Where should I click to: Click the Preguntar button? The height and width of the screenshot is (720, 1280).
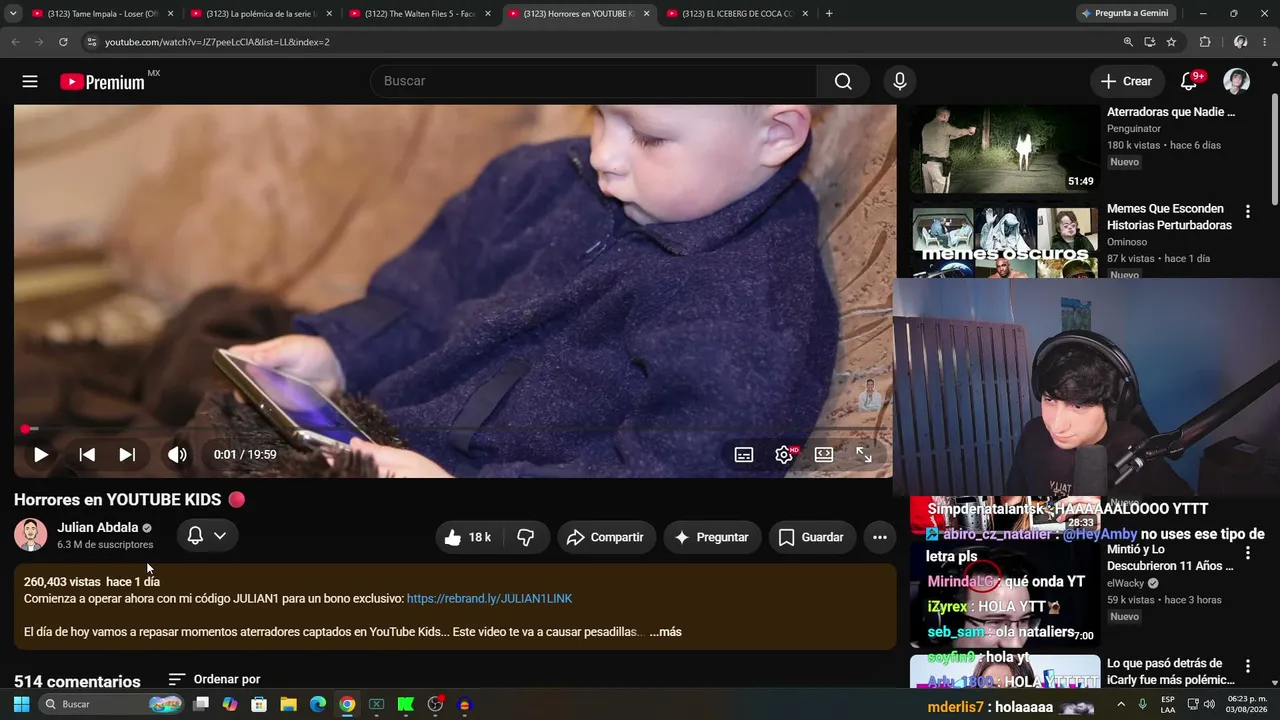pos(711,537)
